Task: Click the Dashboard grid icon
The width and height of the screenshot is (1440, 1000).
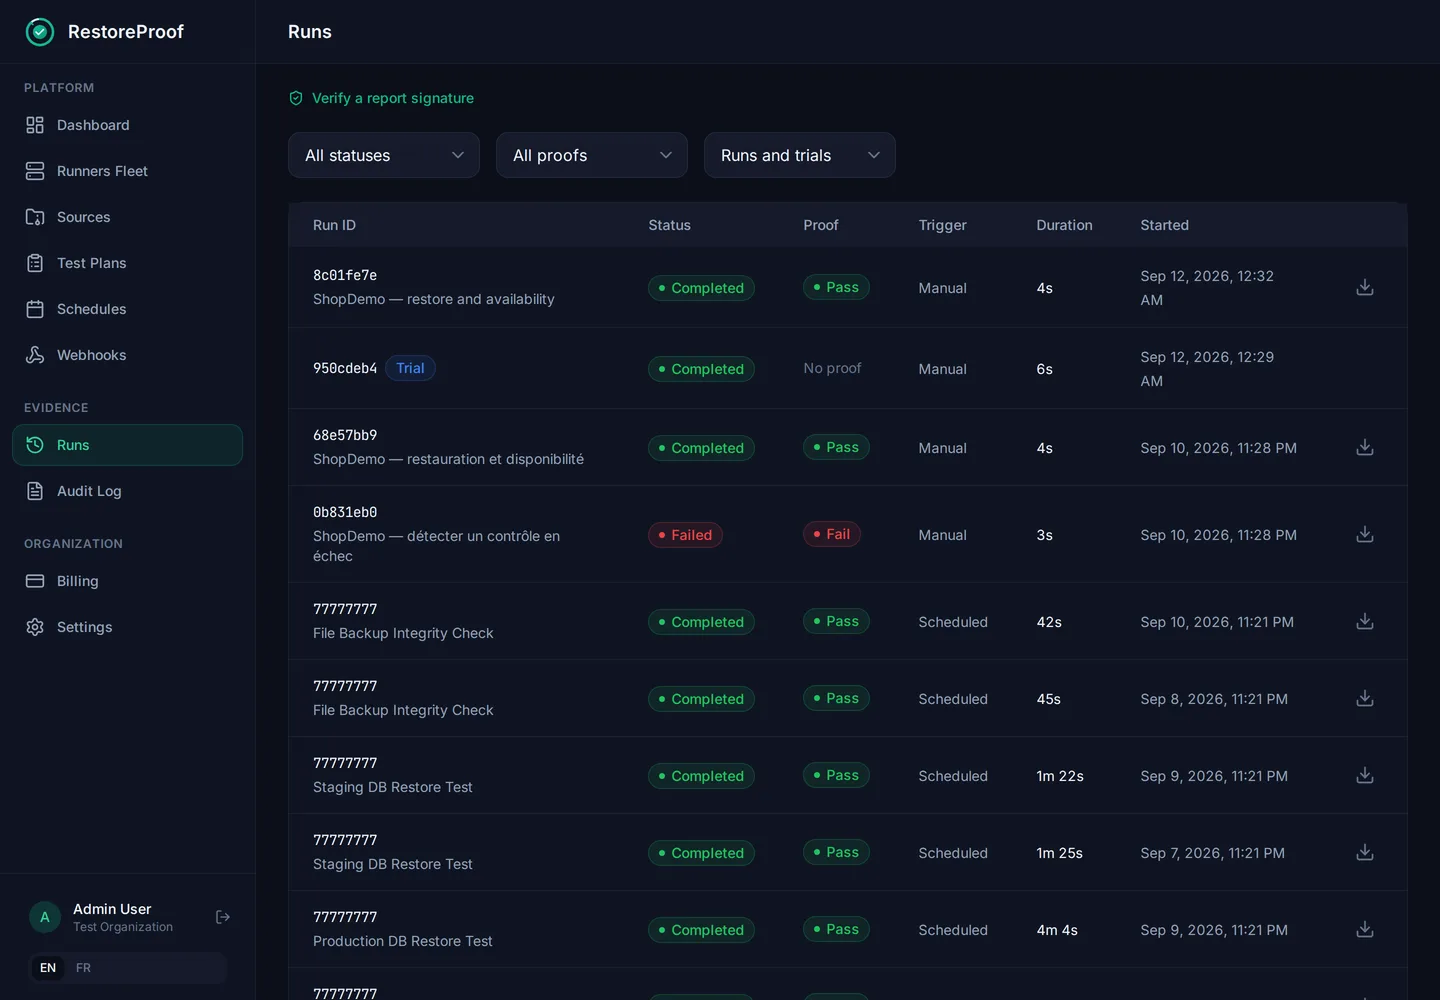Action: [35, 125]
